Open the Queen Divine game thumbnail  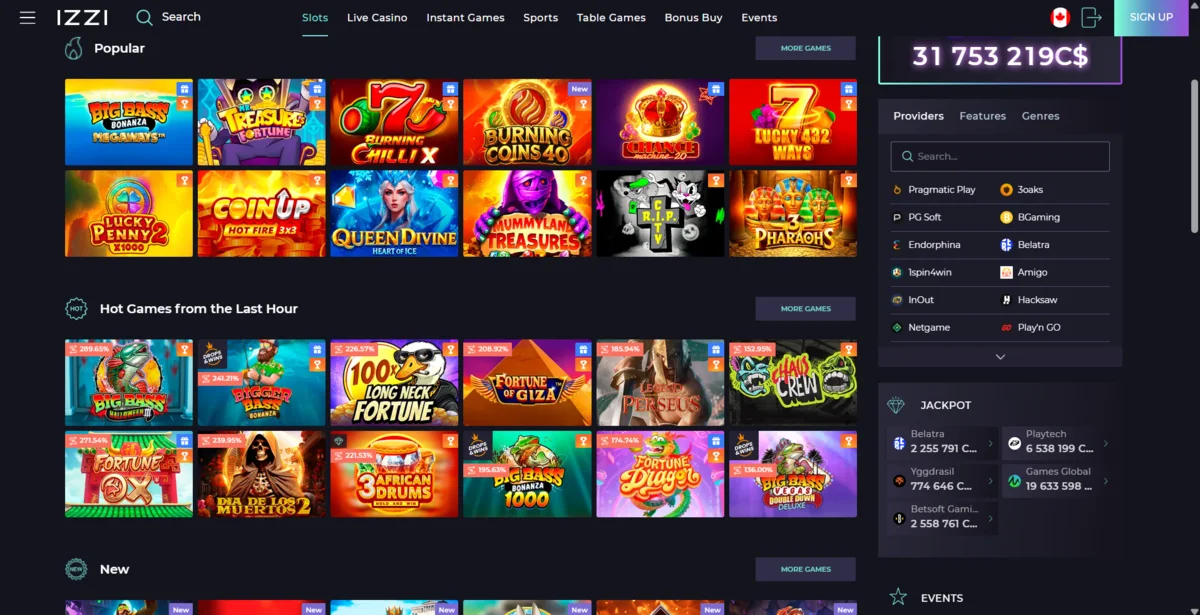[x=394, y=213]
